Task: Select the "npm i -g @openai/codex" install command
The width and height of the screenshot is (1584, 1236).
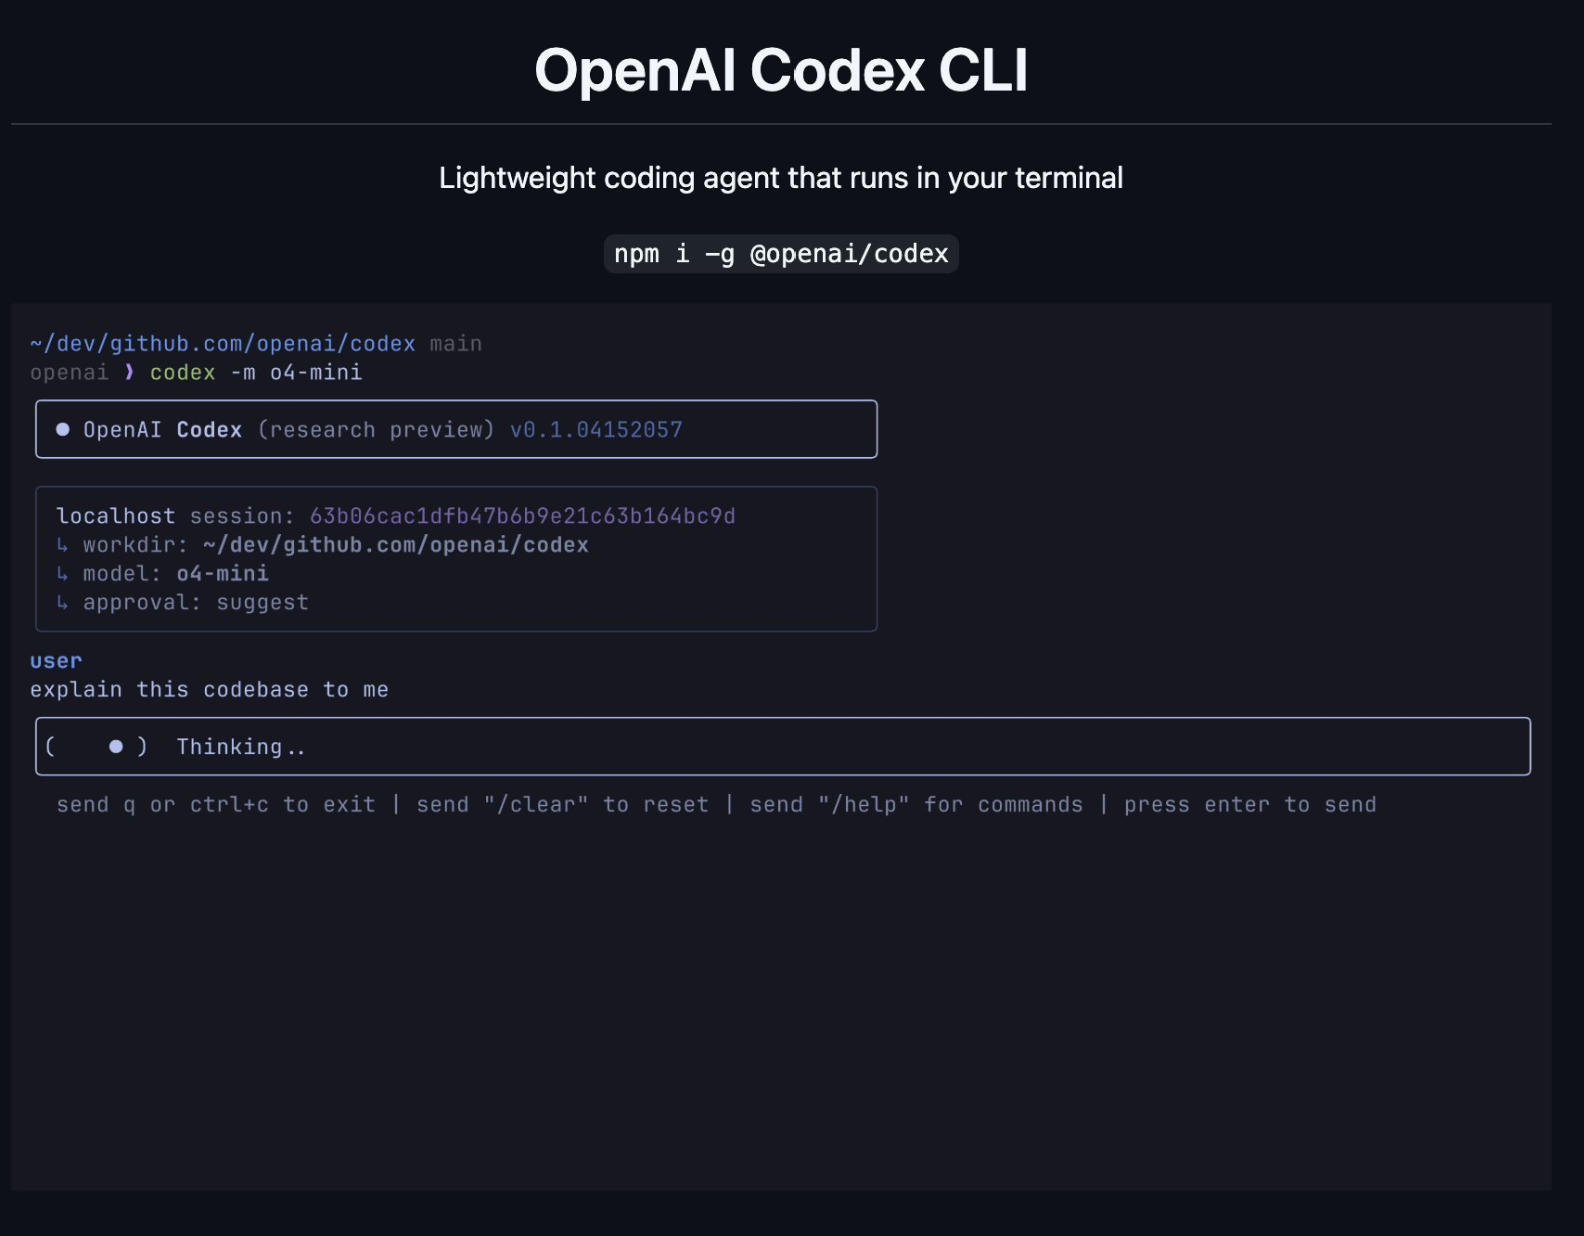Action: click(x=781, y=254)
